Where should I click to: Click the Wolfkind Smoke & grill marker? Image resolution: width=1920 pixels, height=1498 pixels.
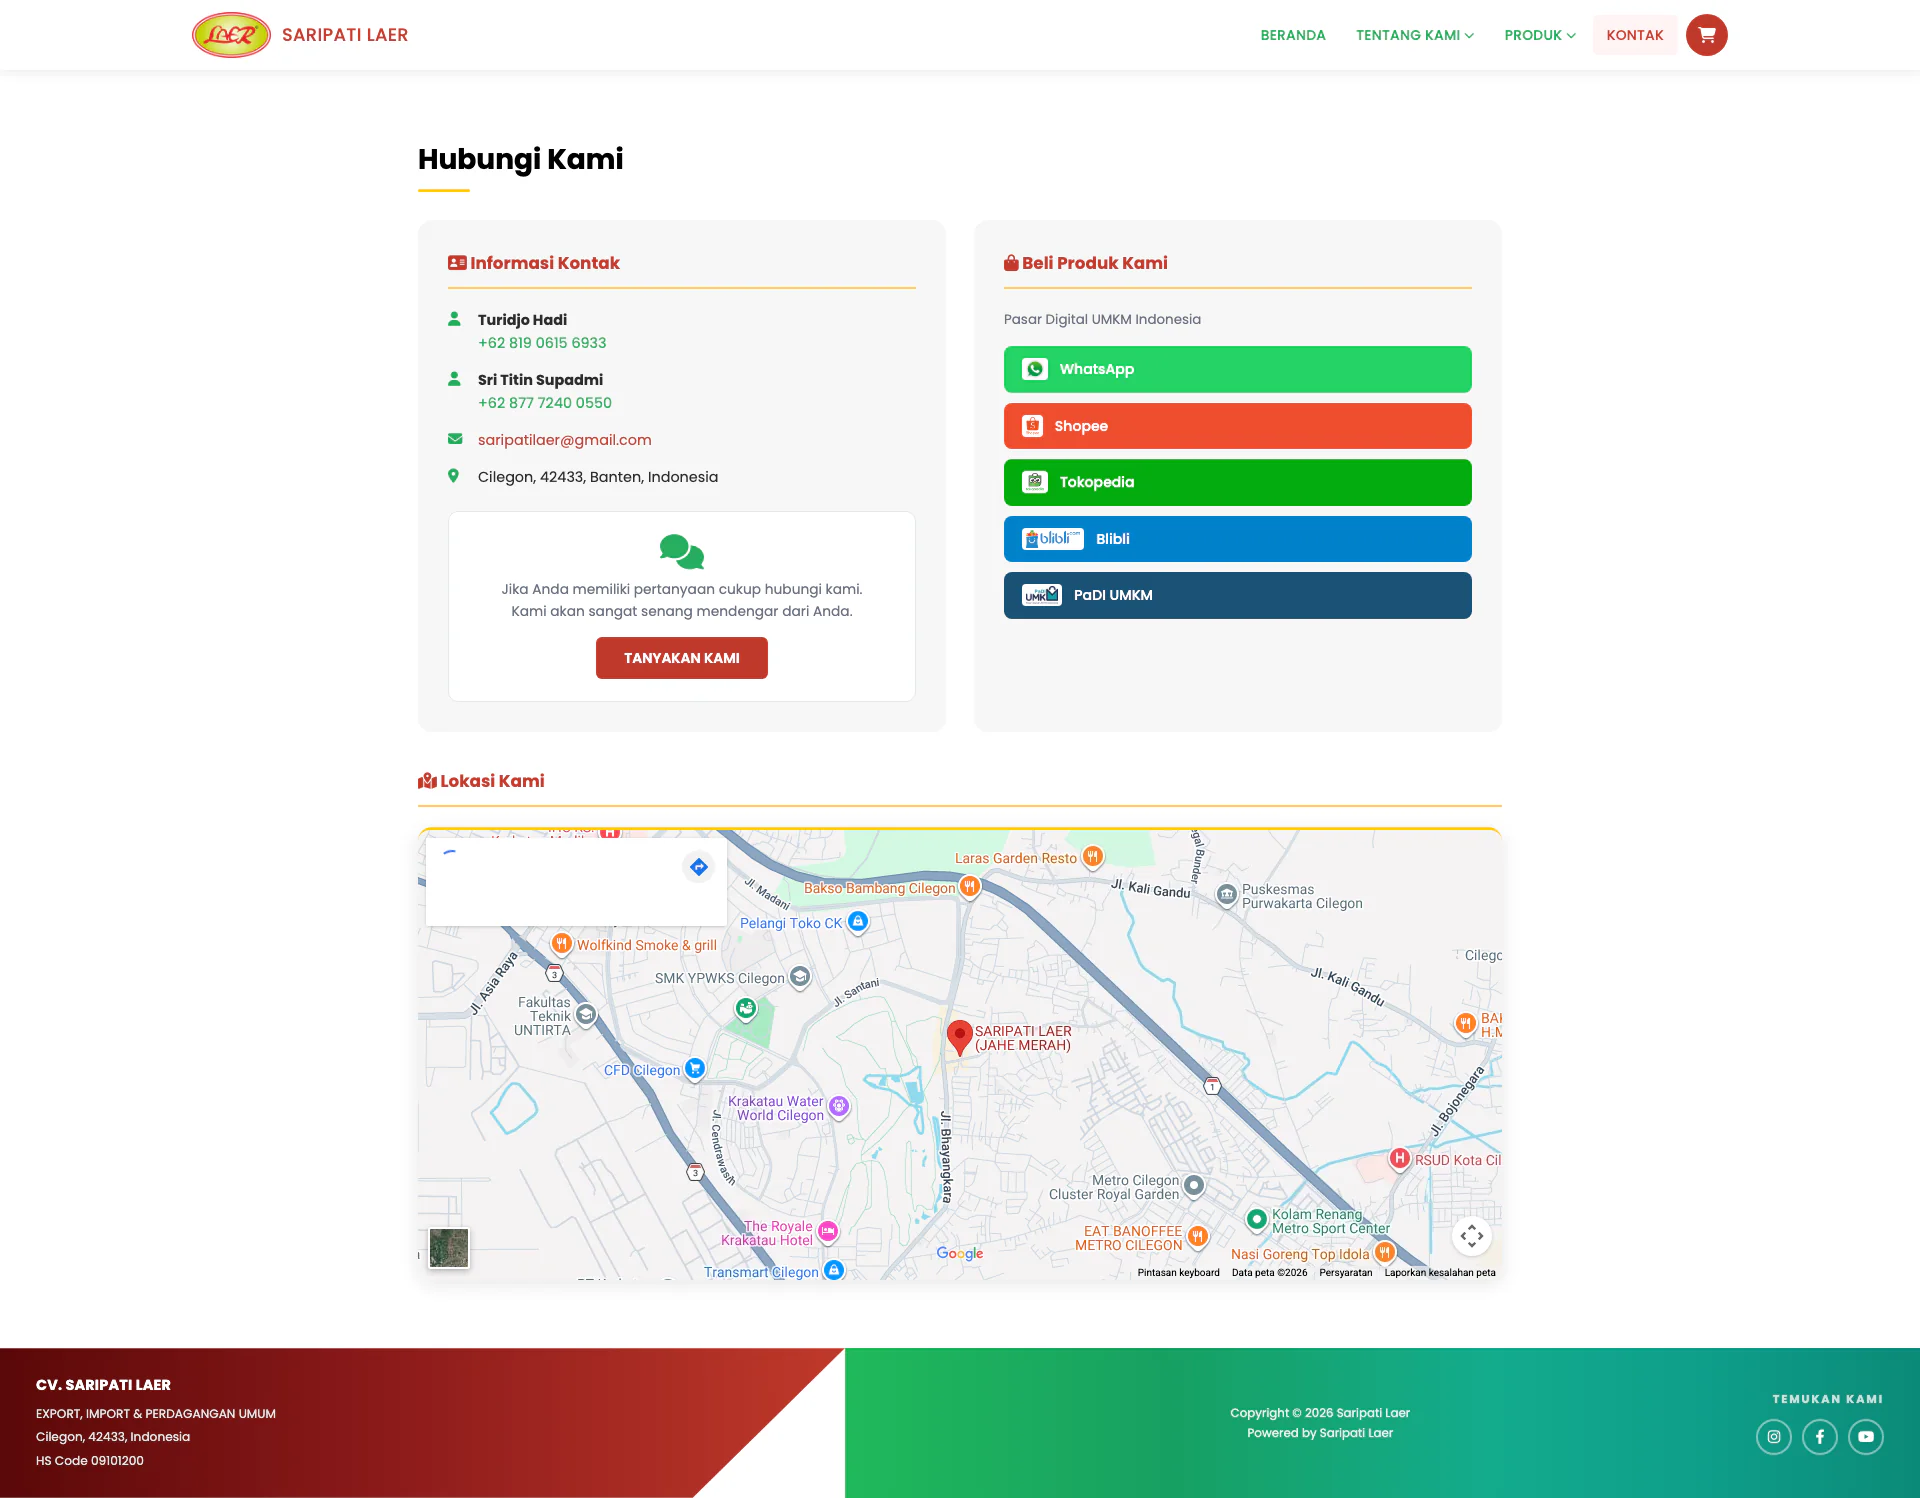pyautogui.click(x=562, y=944)
